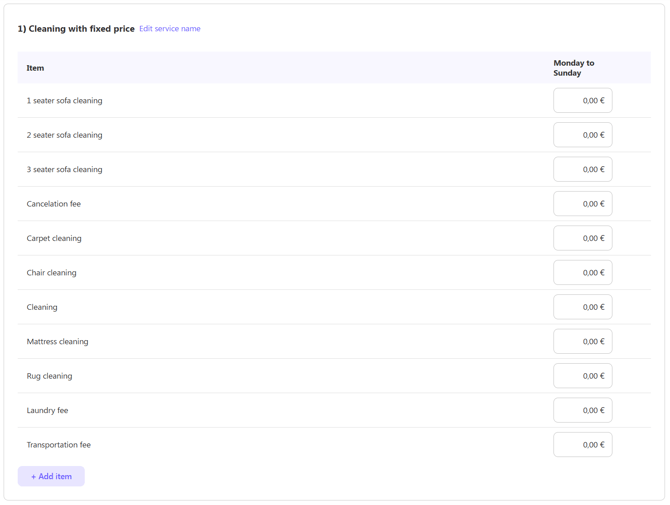The height and width of the screenshot is (505, 670).
Task: Click the Transportation fee price field
Action: [x=582, y=445]
